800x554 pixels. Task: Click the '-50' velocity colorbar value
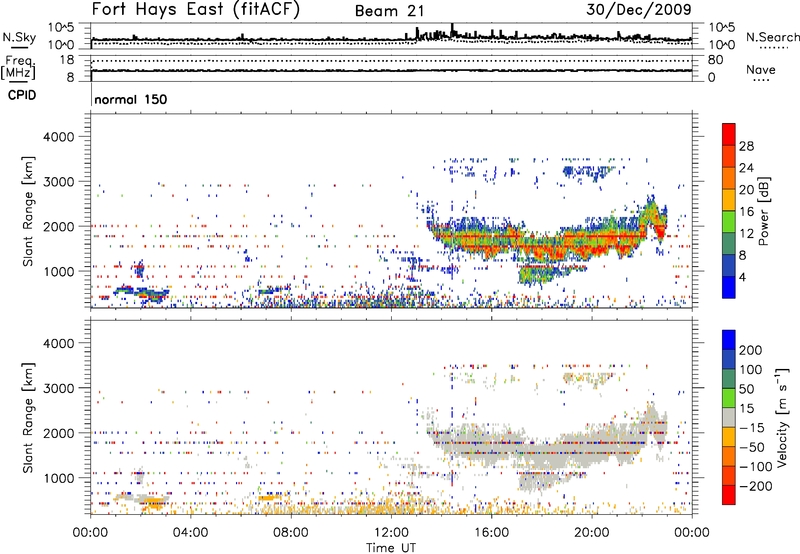click(x=752, y=447)
